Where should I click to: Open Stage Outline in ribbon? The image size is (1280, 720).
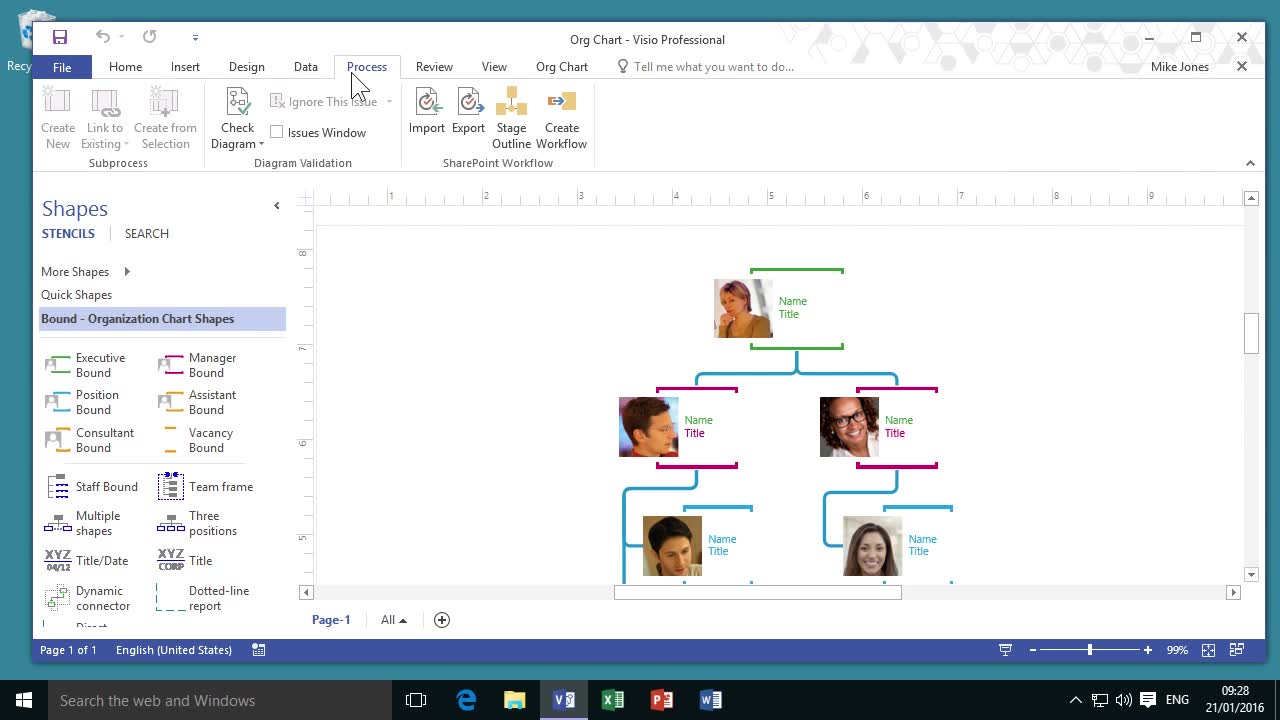coord(511,118)
